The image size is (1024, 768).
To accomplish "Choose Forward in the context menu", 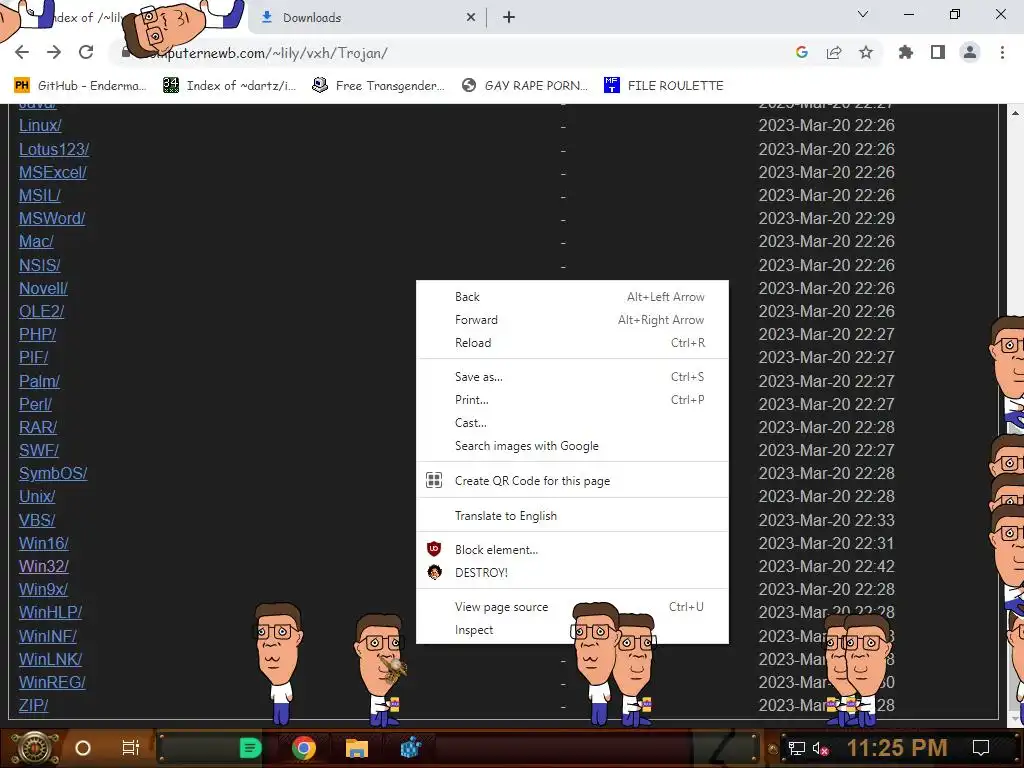I will (x=572, y=319).
